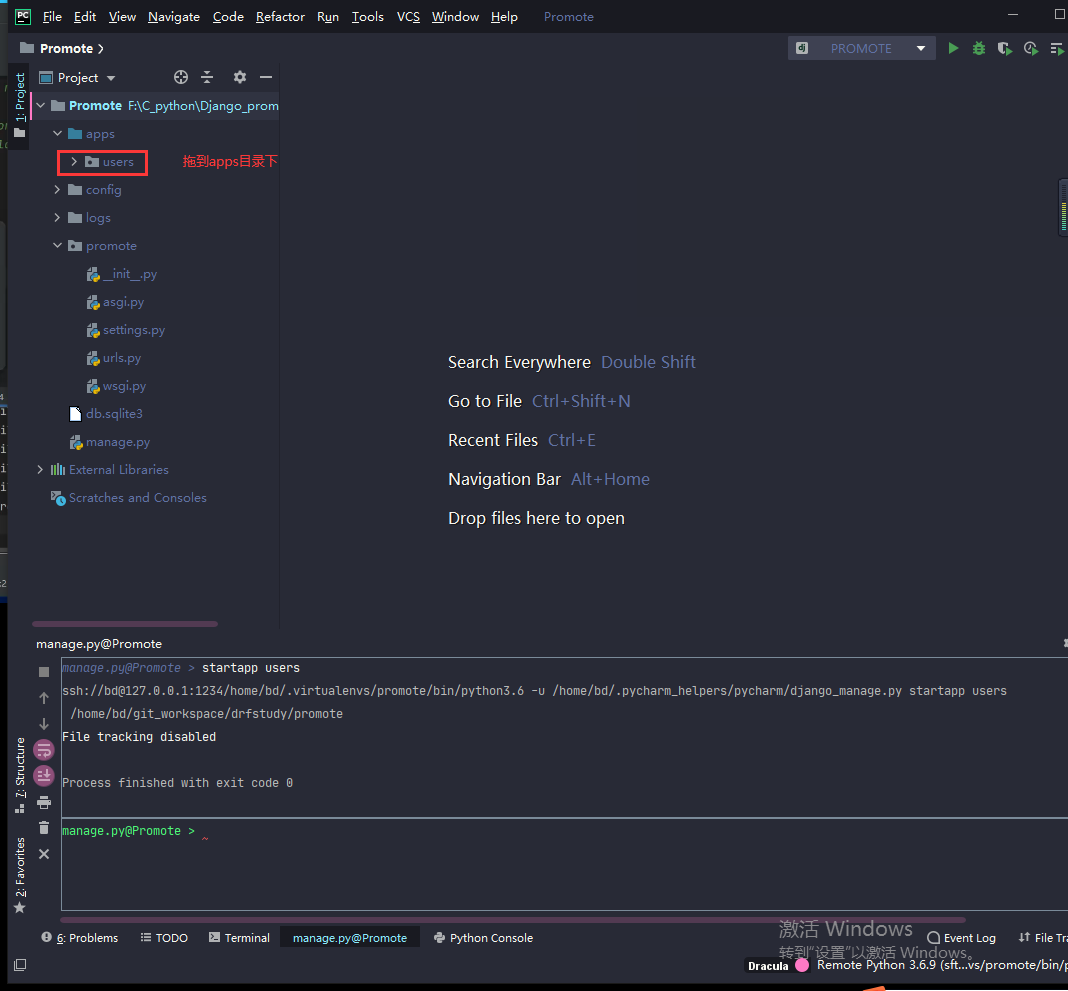Image resolution: width=1068 pixels, height=991 pixels.
Task: Click the down arrow in console toolbar
Action: point(44,723)
